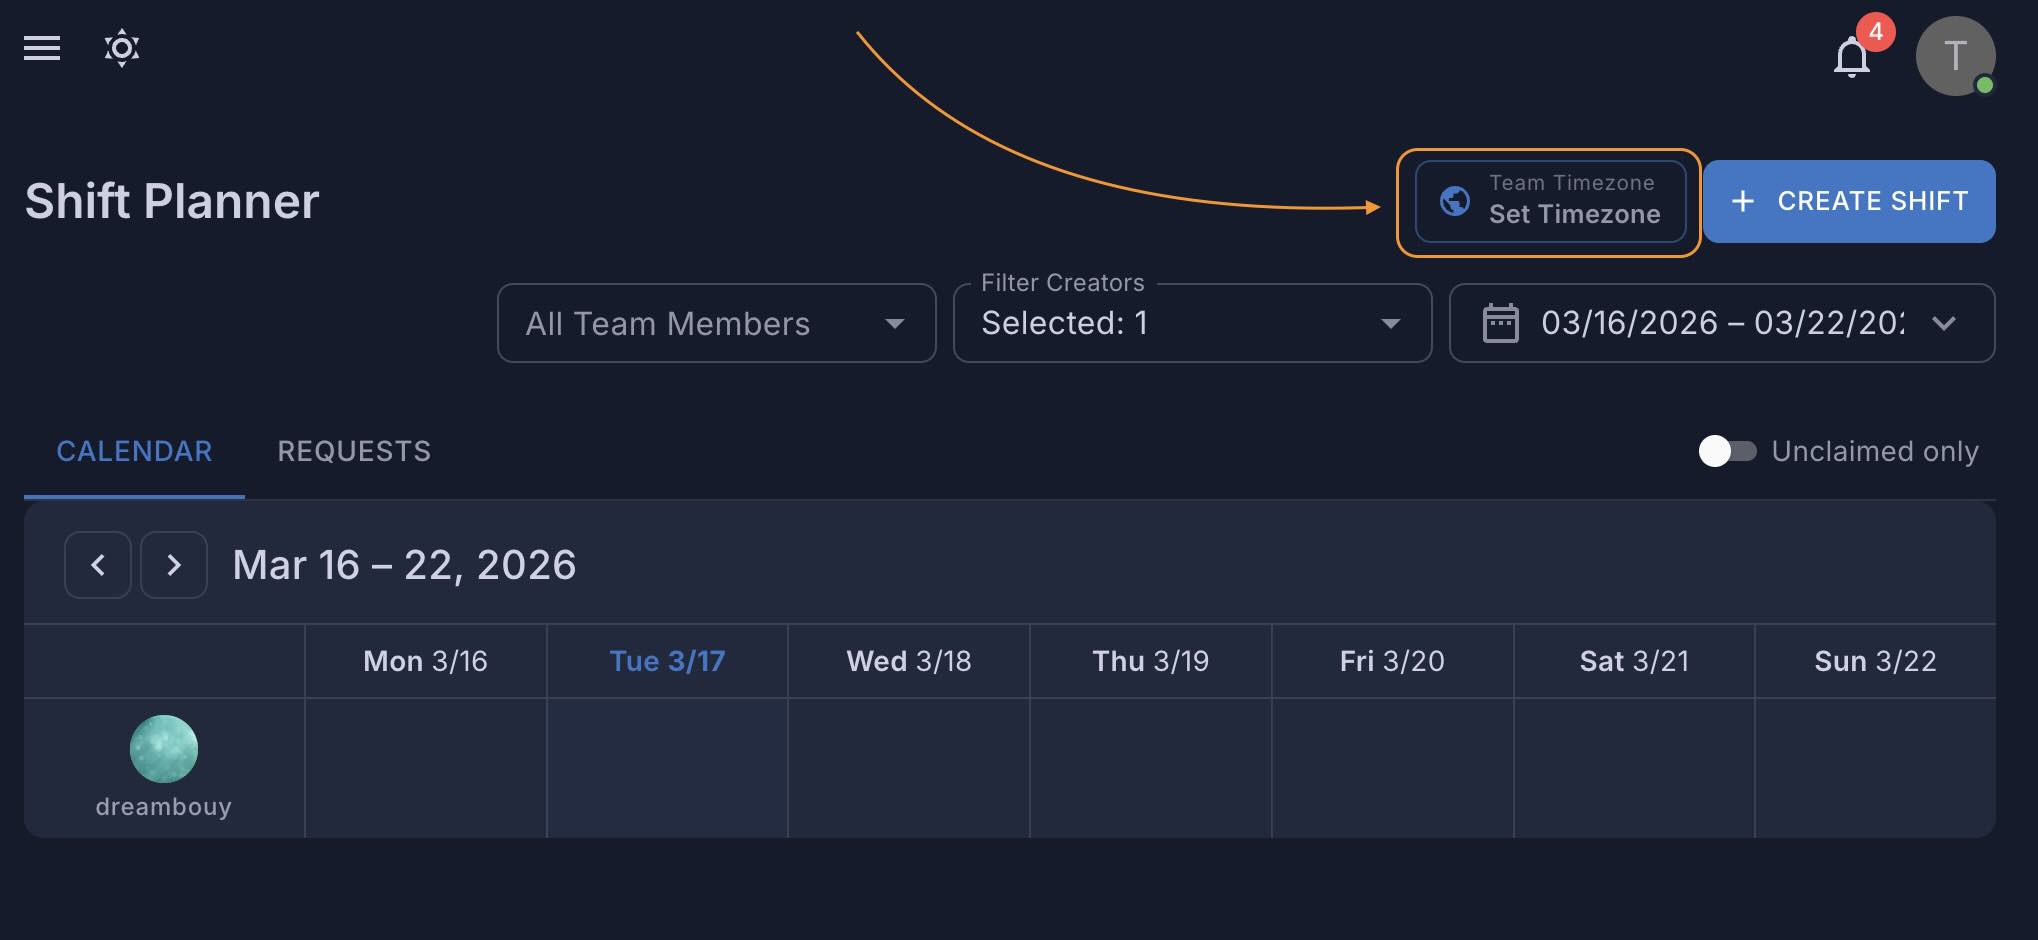Viewport: 2038px width, 940px height.
Task: Open the notifications bell
Action: click(x=1851, y=57)
